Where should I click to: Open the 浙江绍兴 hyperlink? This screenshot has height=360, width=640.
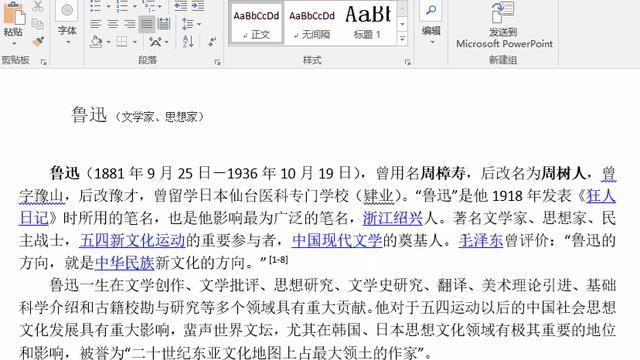point(393,218)
